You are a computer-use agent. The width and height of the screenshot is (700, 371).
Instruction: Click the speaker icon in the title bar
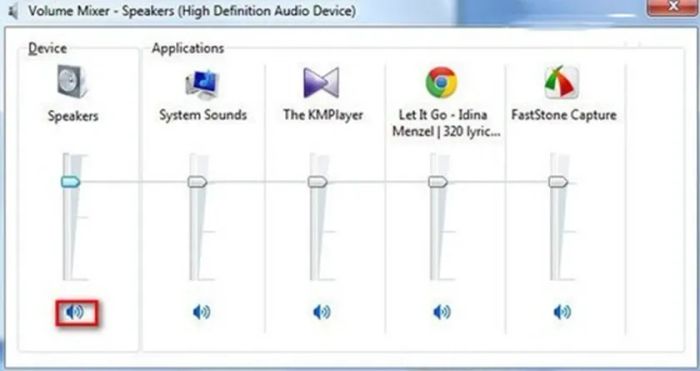[13, 11]
